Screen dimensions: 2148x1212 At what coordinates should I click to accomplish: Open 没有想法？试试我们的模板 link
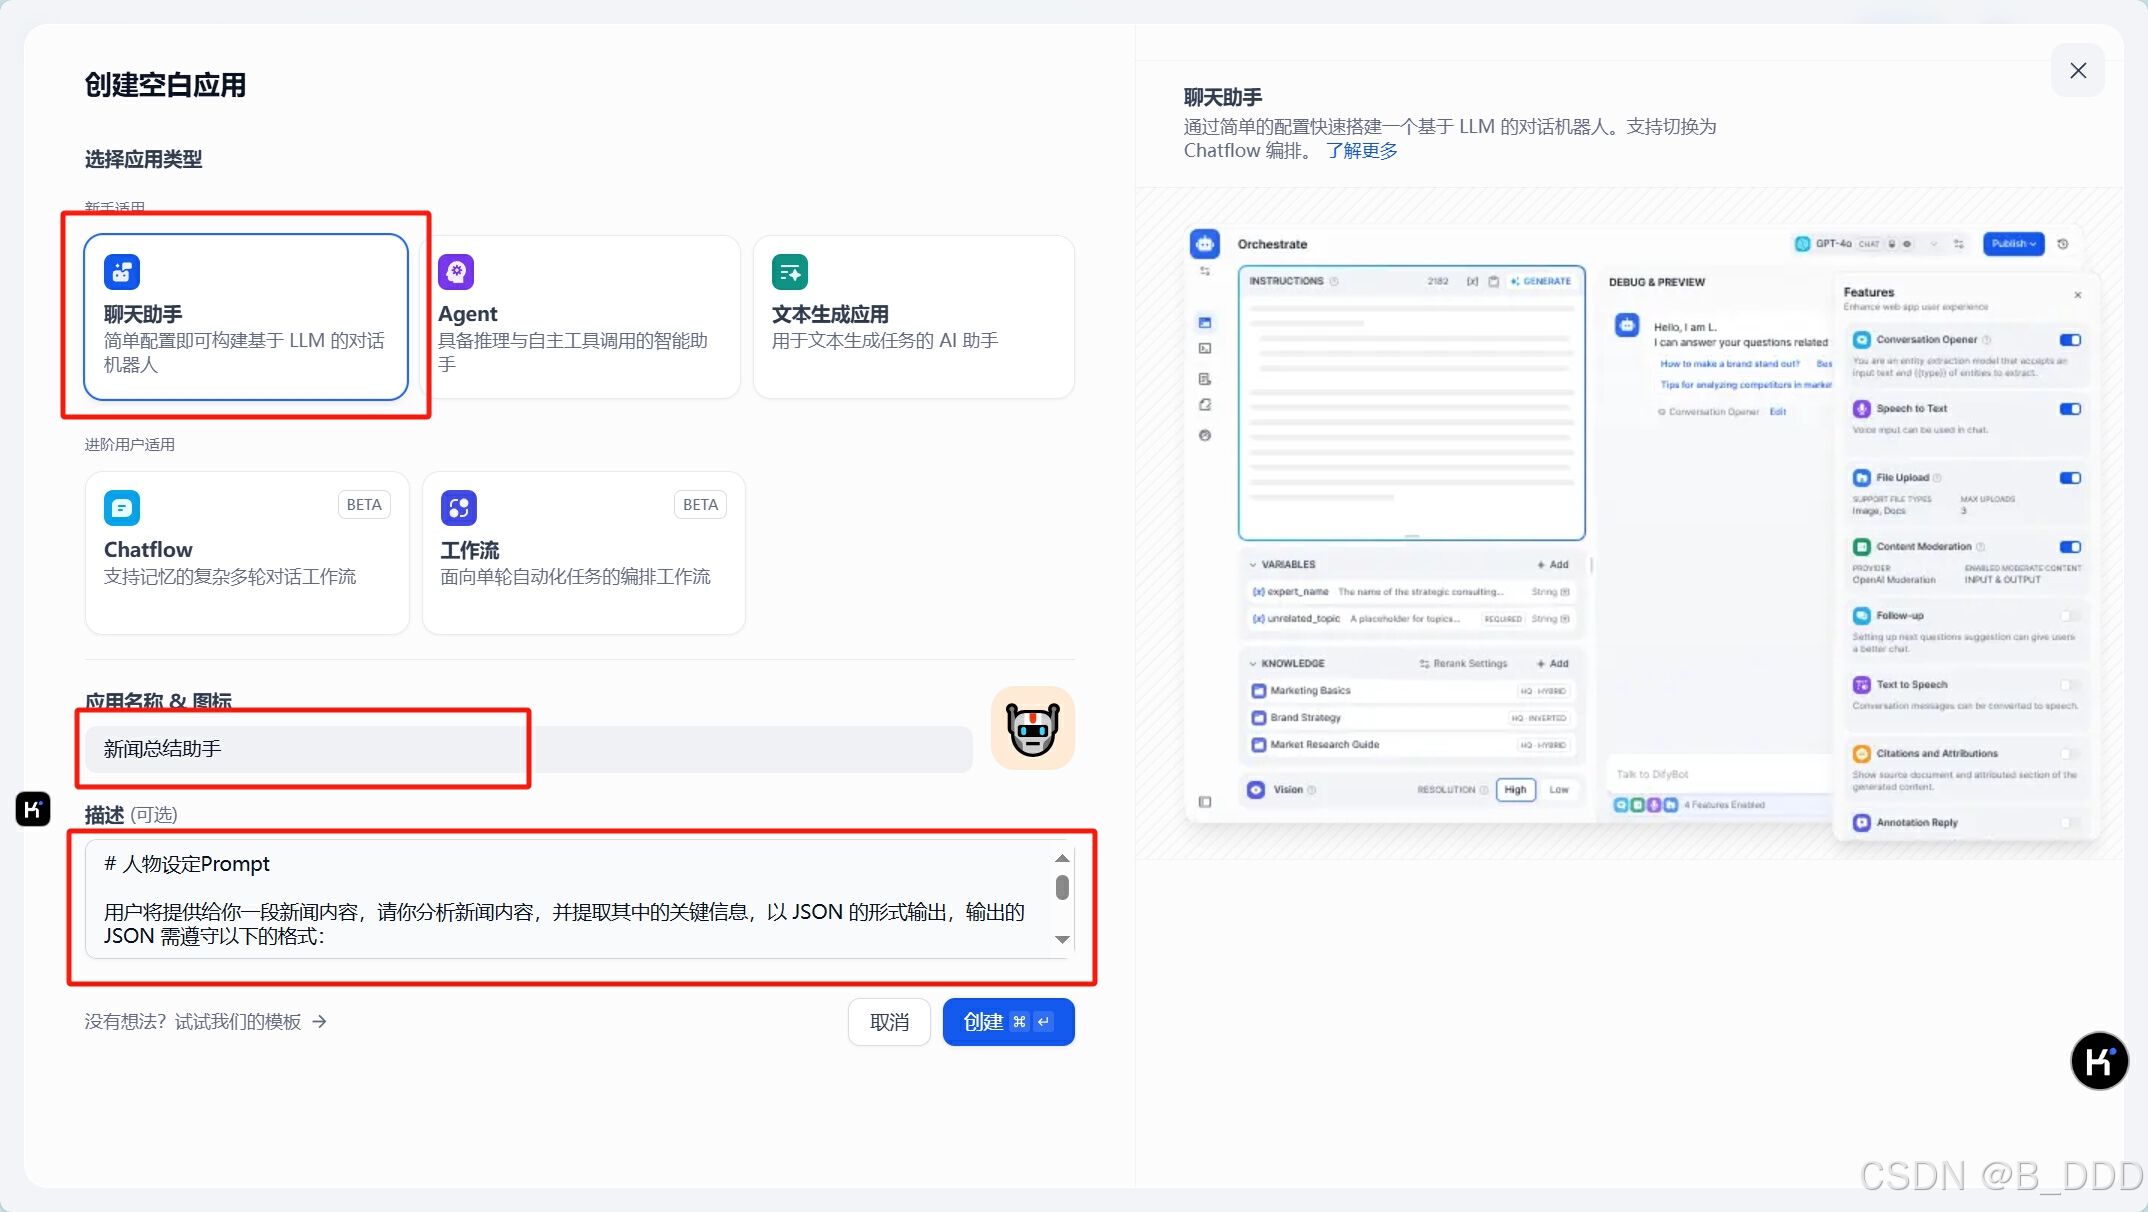(205, 1021)
